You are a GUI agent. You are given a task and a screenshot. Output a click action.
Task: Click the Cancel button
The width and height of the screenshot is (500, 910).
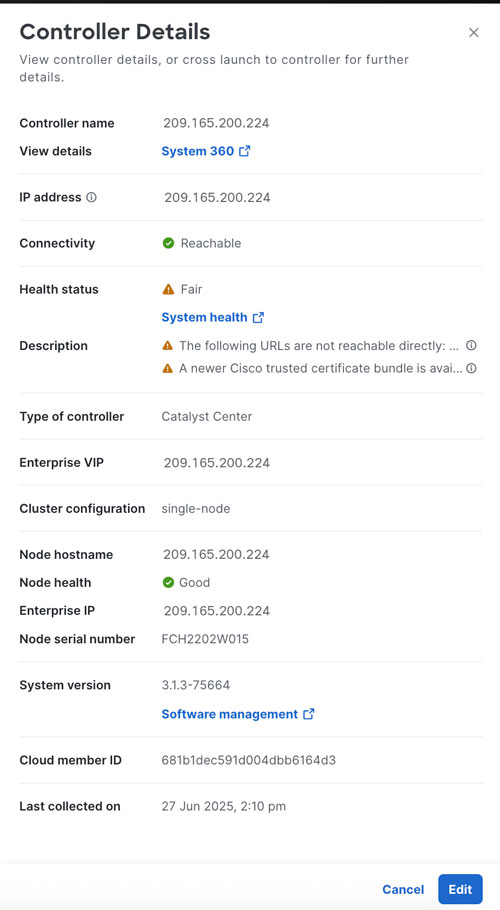click(403, 889)
